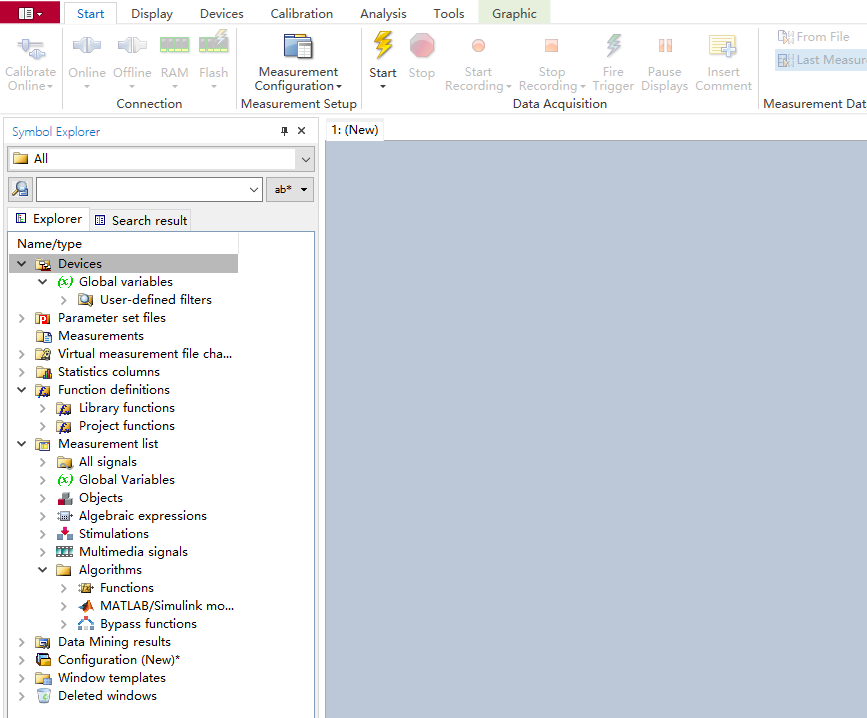Screen dimensions: 867x718
Task: Click the symbol search input field
Action: pyautogui.click(x=142, y=190)
